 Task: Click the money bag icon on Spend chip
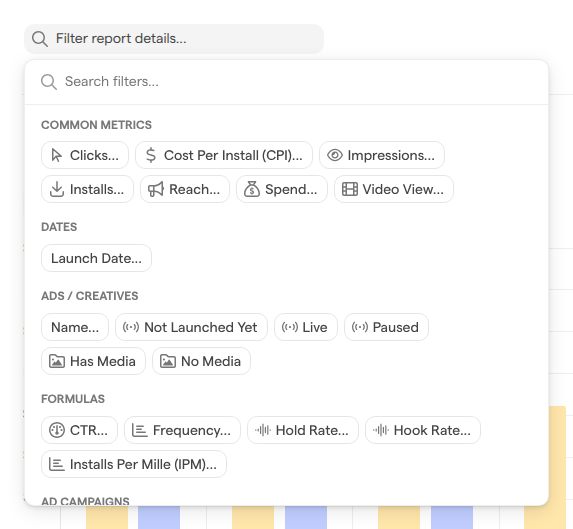pos(252,189)
